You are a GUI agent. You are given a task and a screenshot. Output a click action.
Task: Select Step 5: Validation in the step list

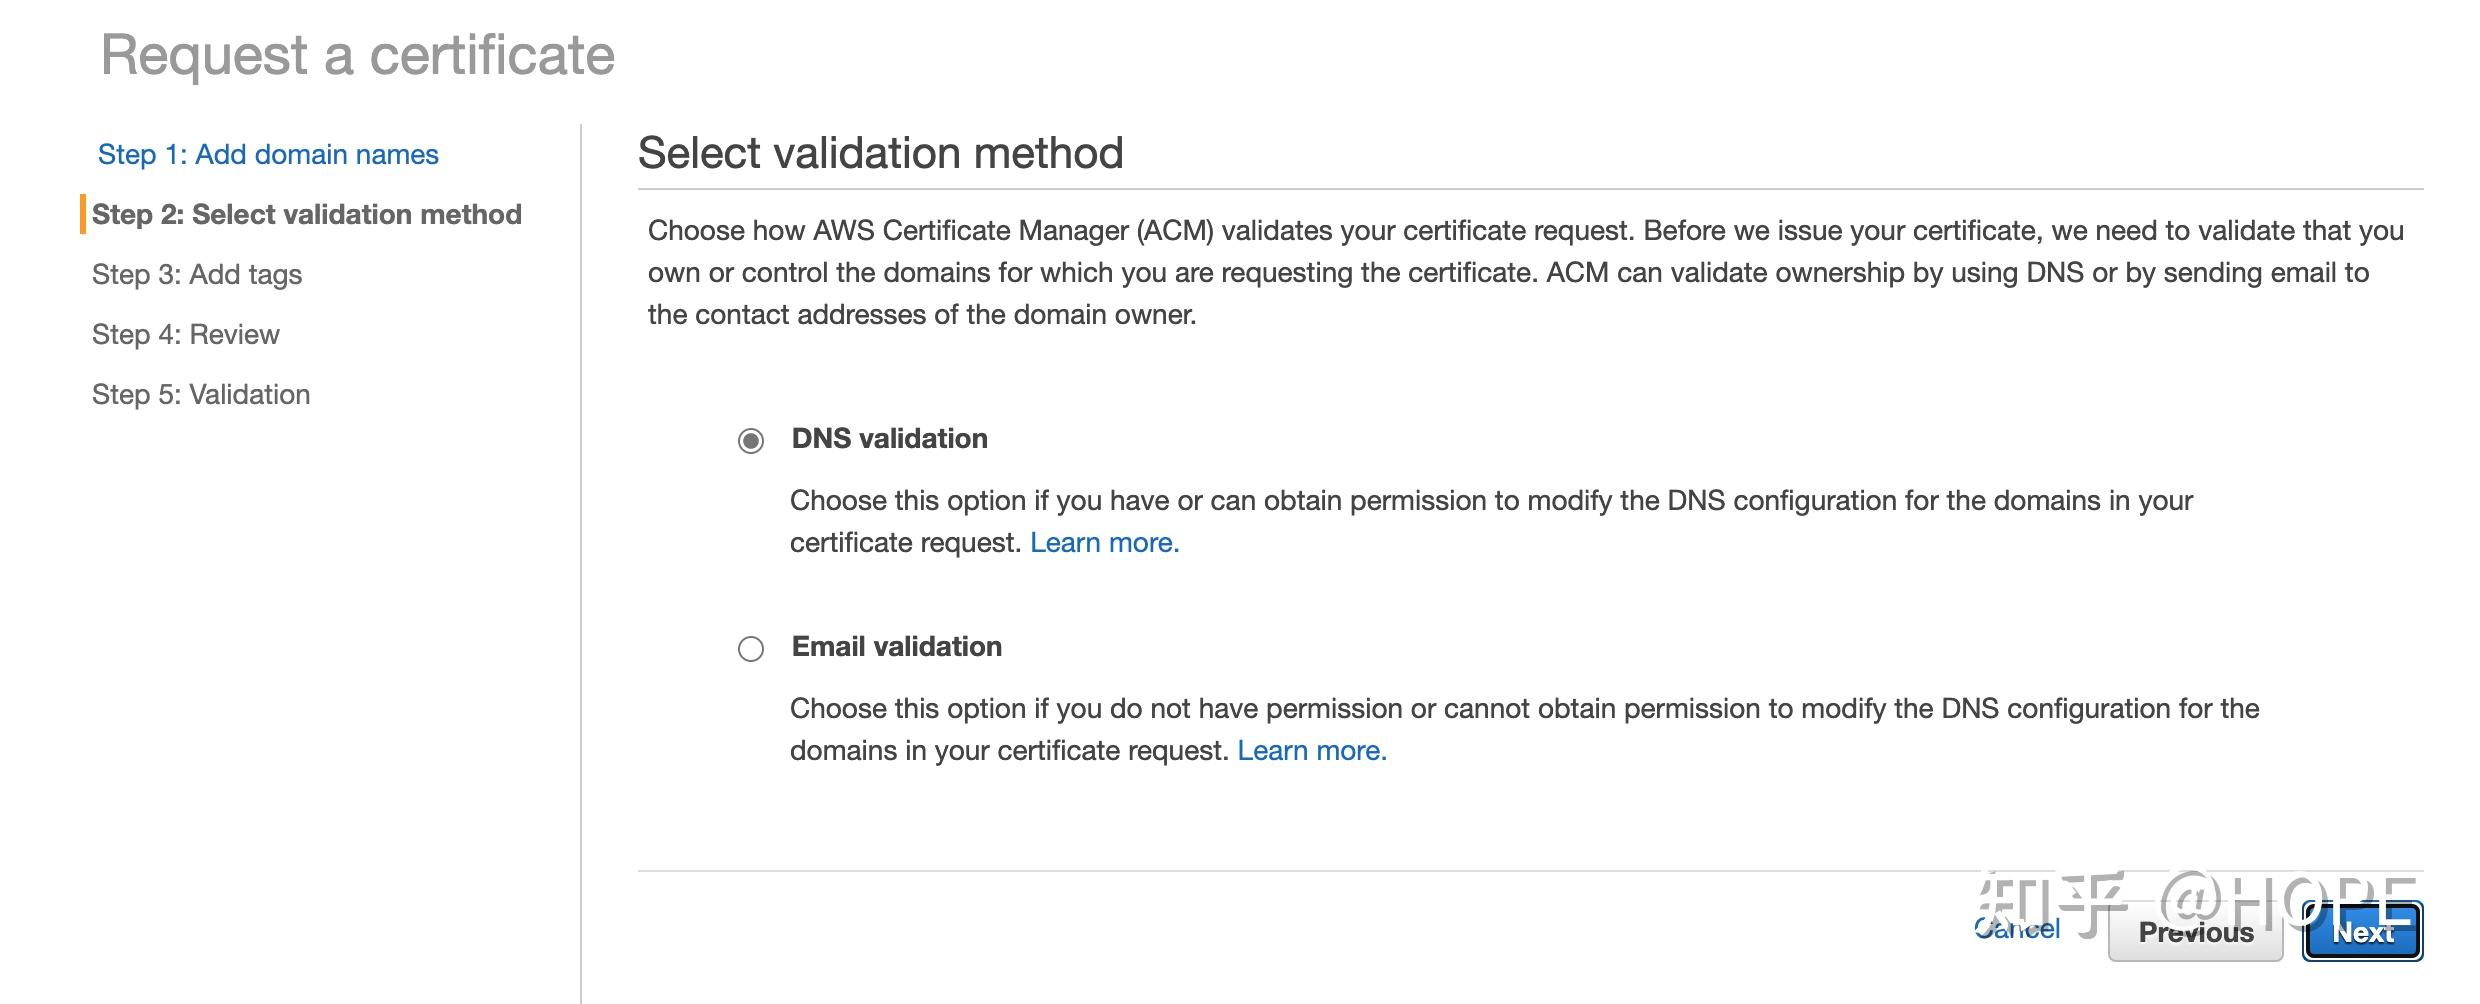(x=201, y=394)
